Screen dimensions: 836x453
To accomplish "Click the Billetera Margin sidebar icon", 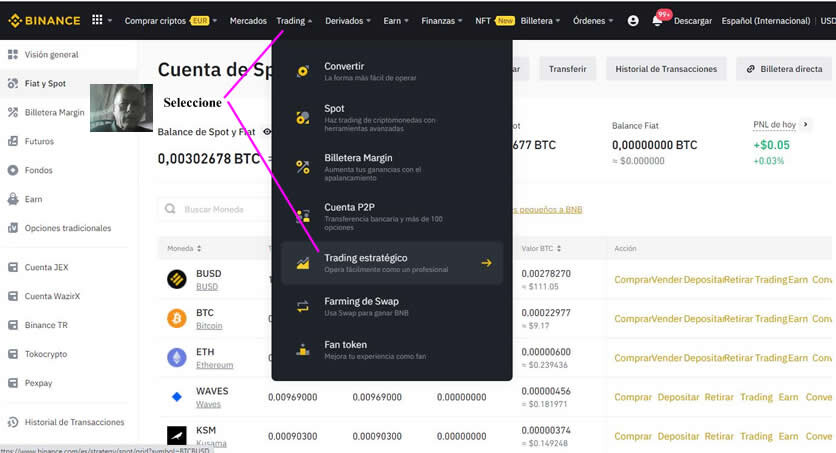I will point(13,112).
